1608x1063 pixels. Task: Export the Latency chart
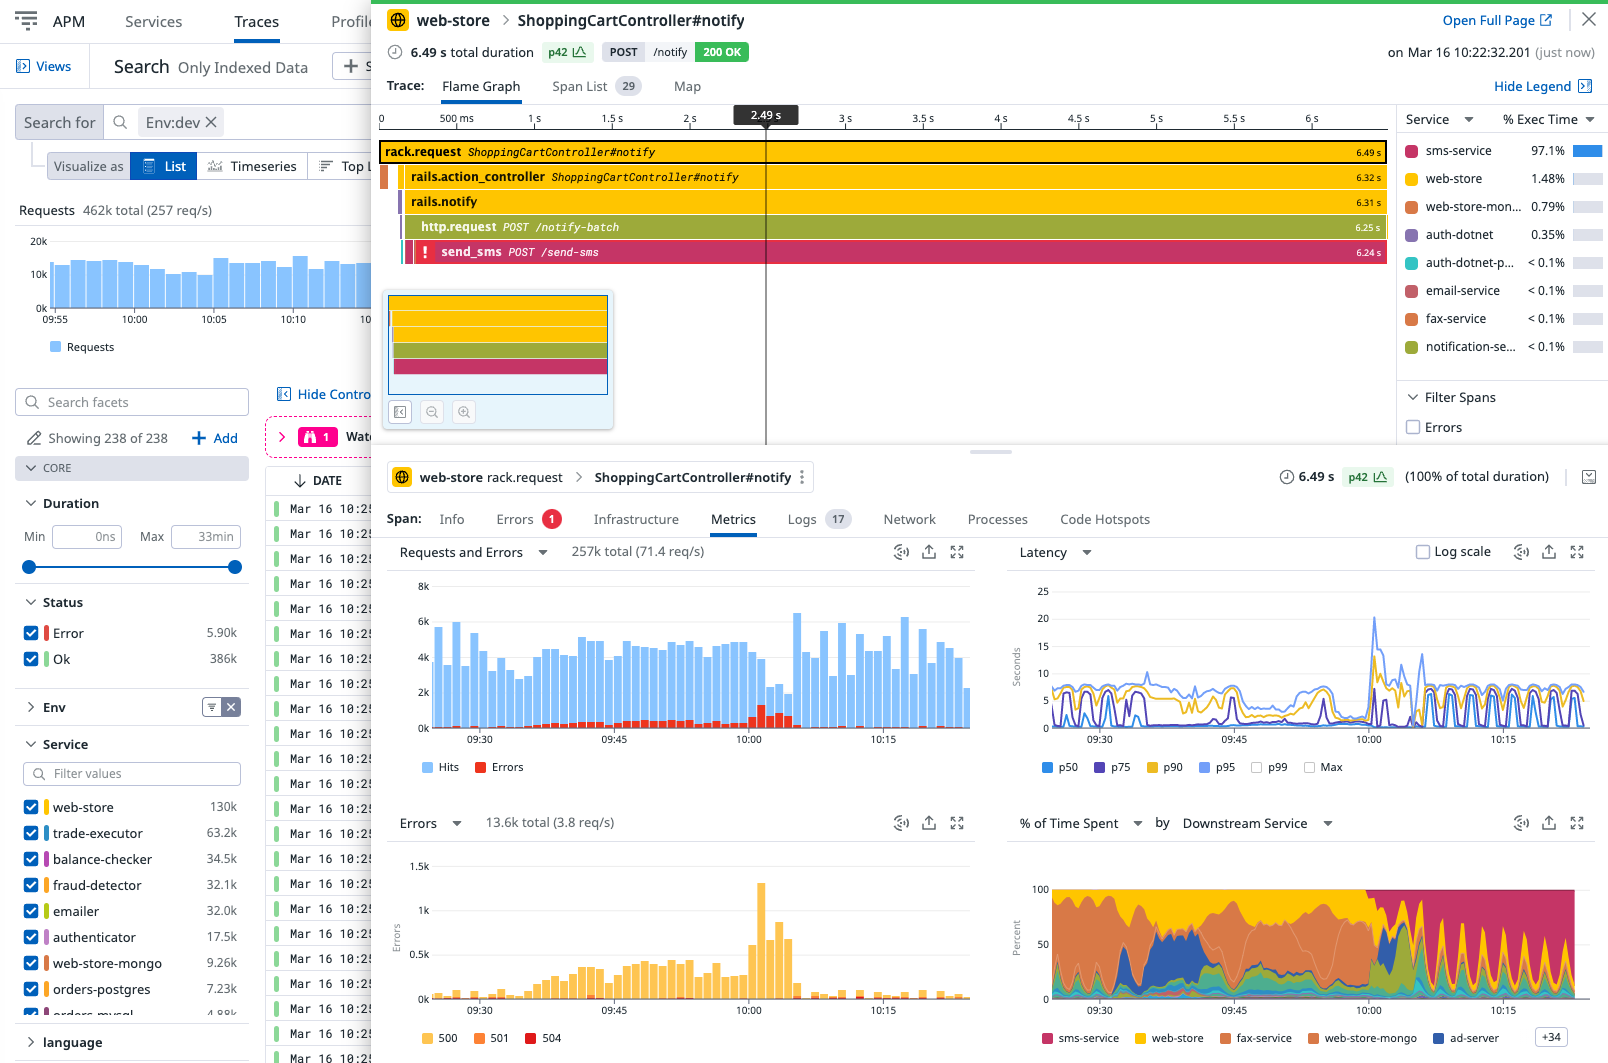point(1549,551)
